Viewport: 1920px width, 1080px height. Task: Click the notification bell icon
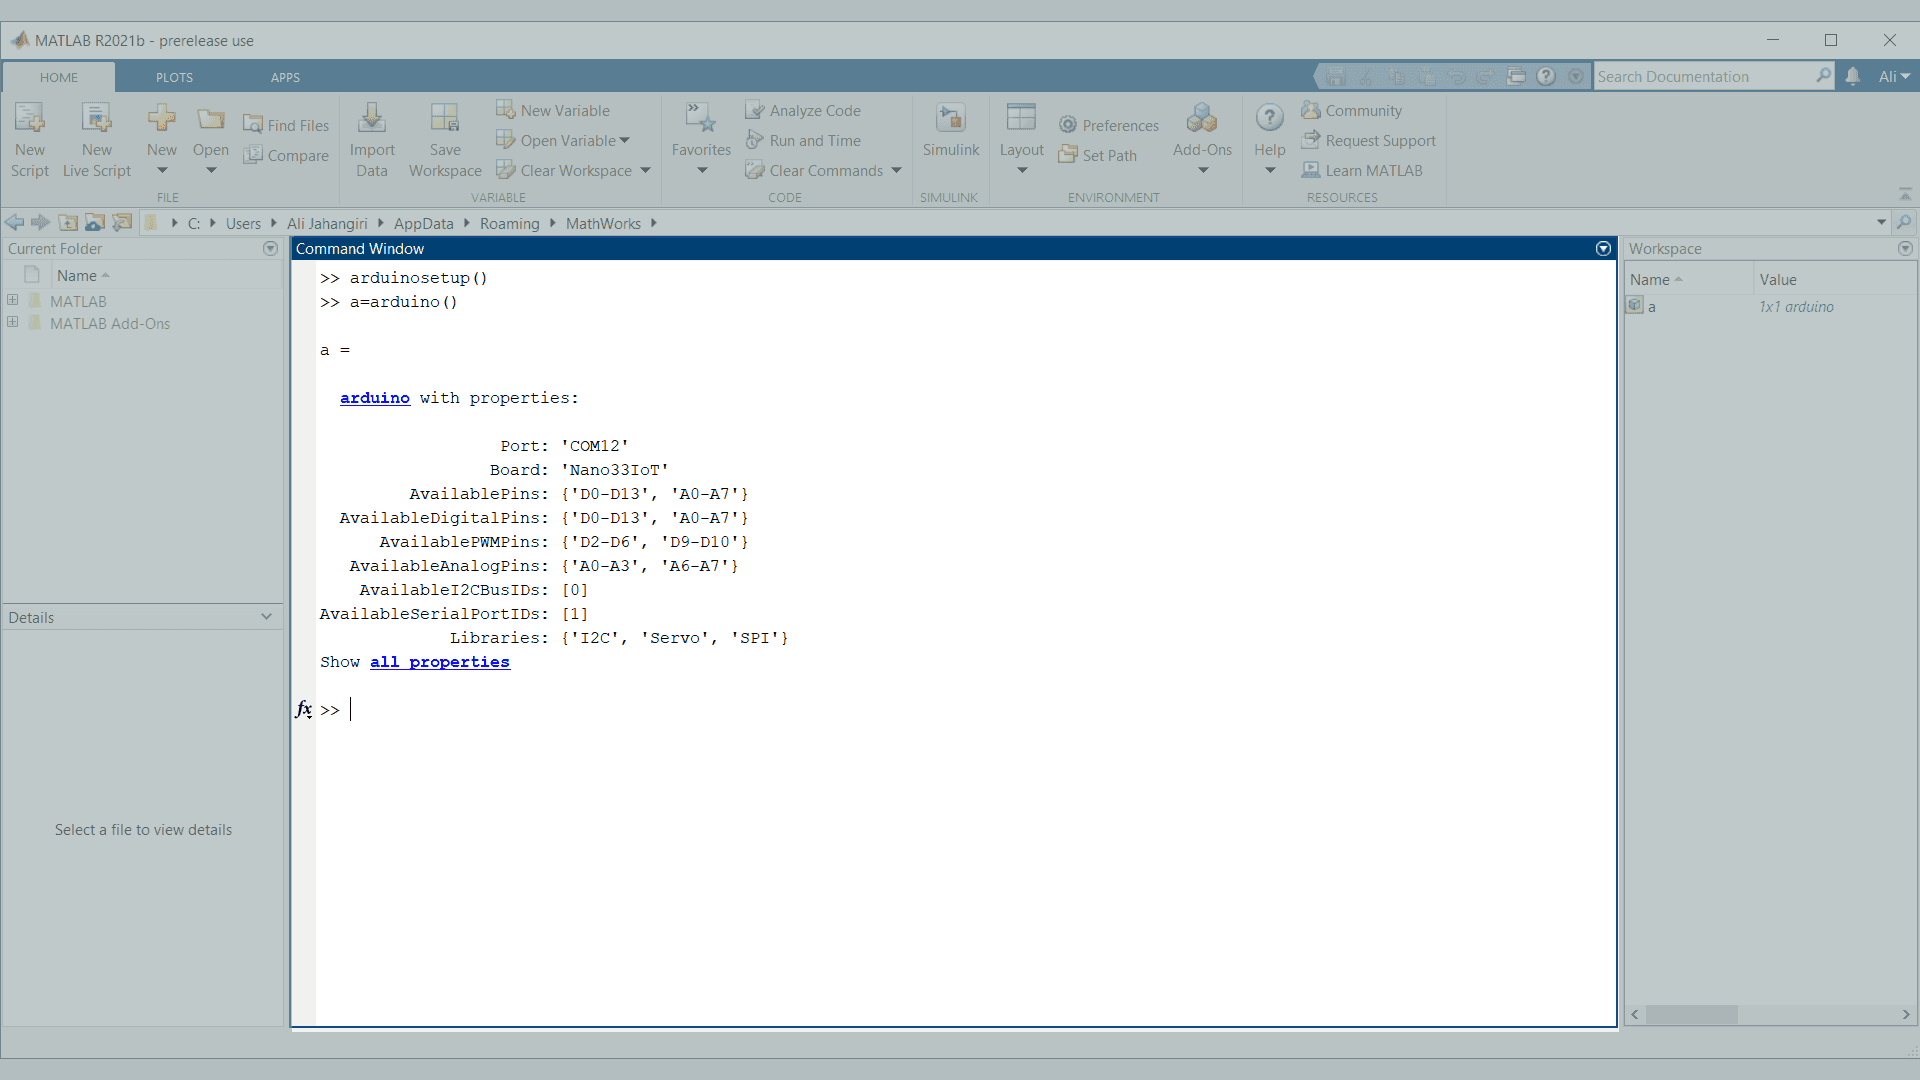click(1853, 76)
